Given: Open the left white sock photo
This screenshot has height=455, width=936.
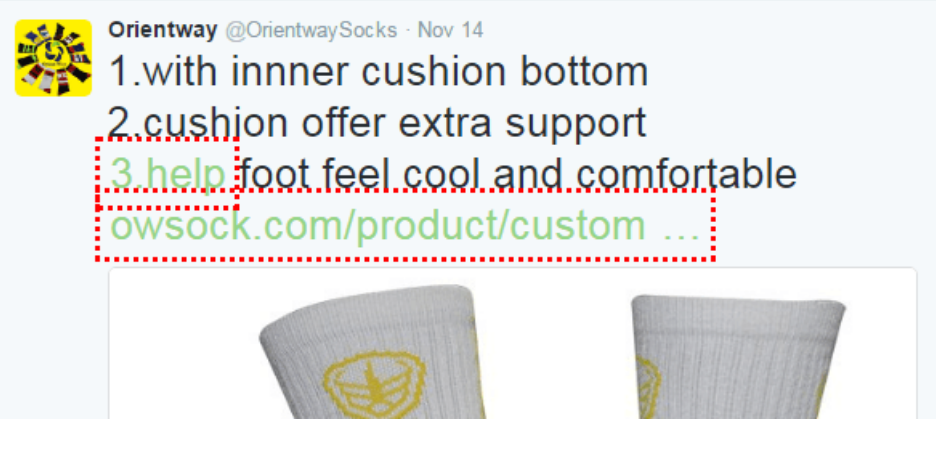Looking at the screenshot, I should click(370, 352).
